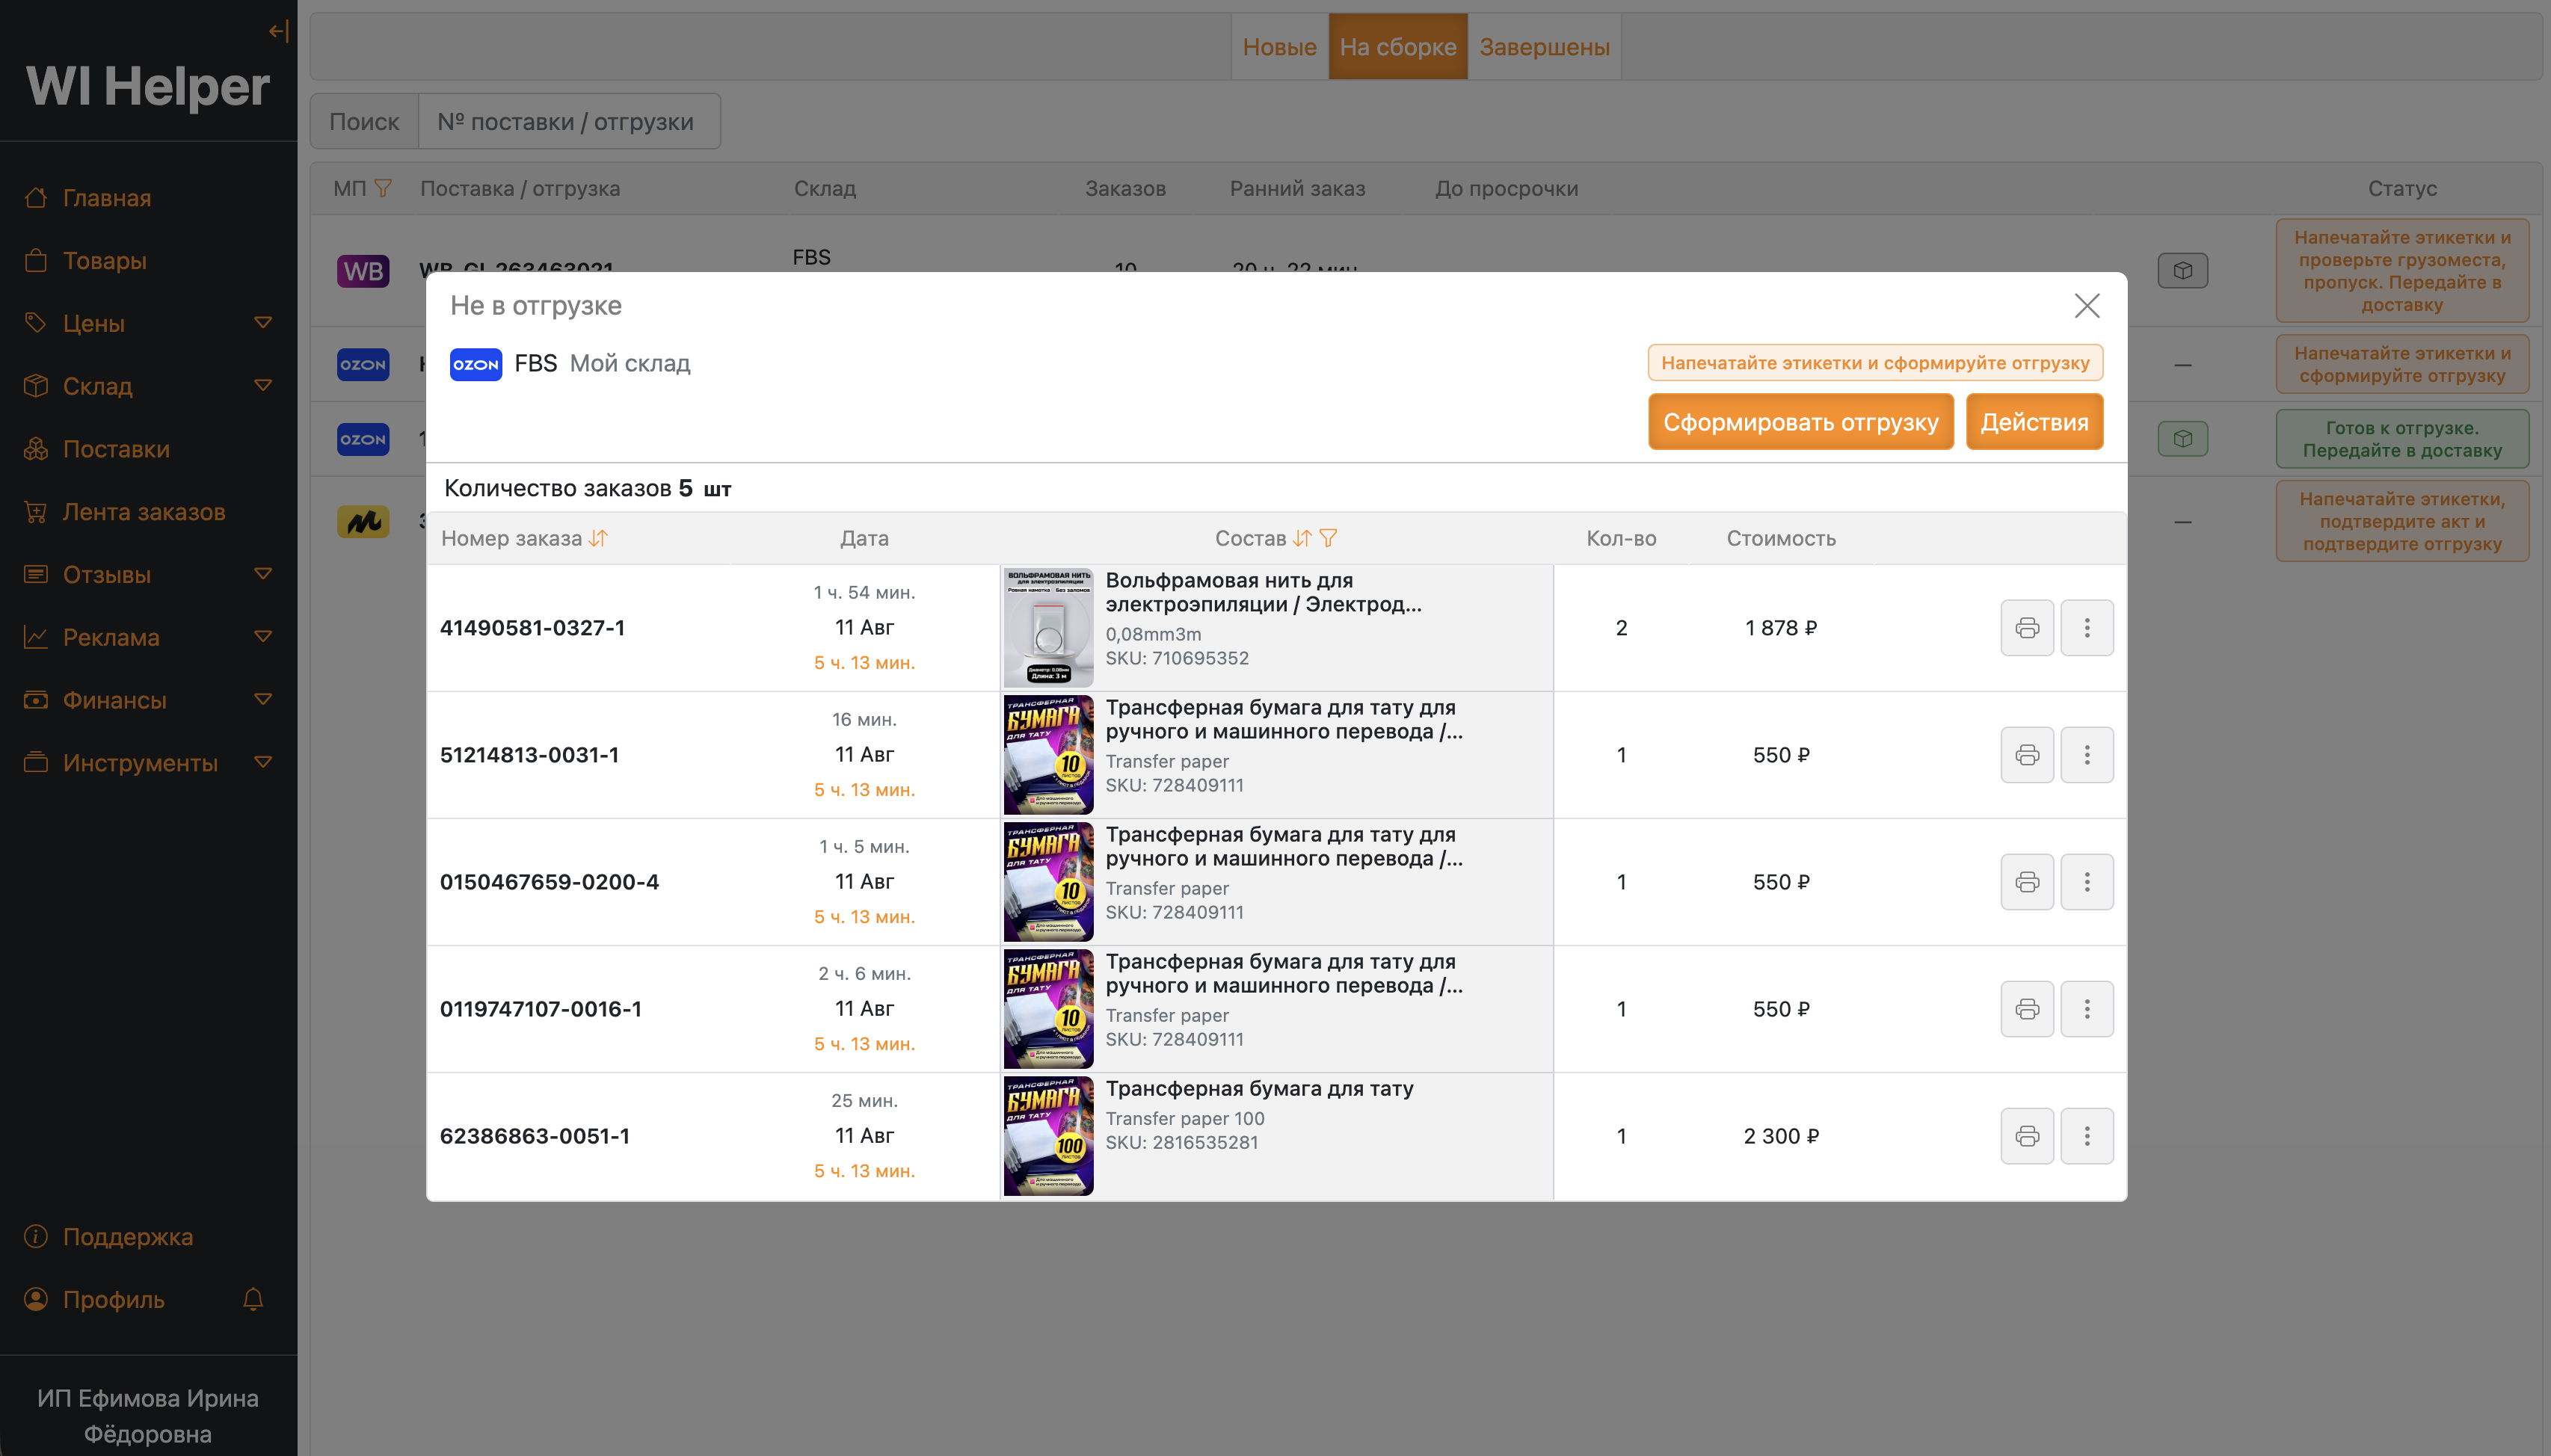Open Лента заказов page

144,512
